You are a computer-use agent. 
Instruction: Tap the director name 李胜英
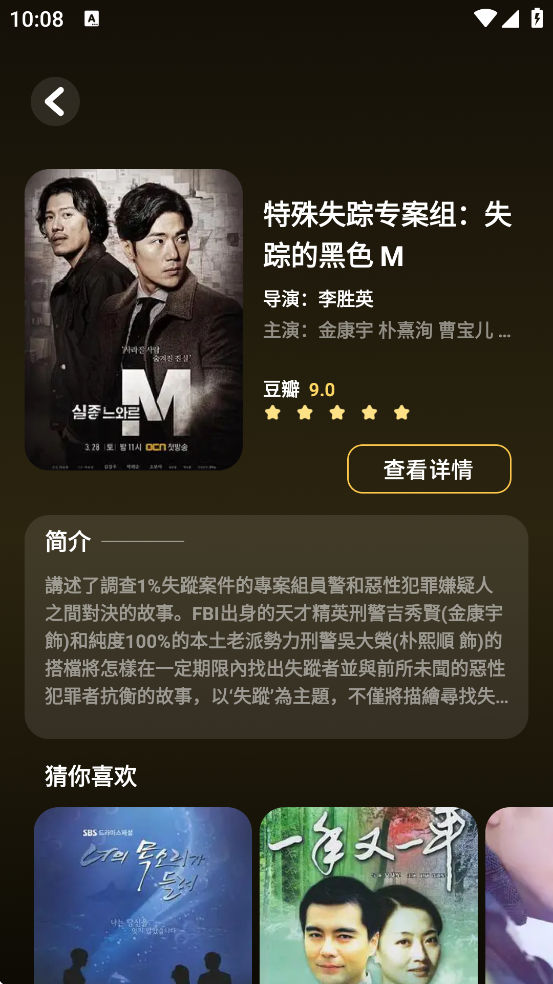click(x=346, y=299)
